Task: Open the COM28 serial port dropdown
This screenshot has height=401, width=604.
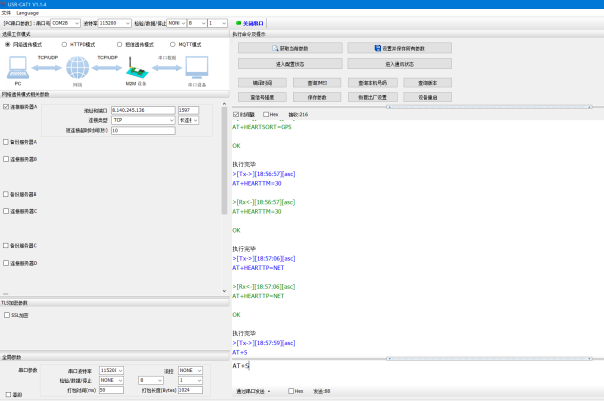Action: [x=68, y=21]
